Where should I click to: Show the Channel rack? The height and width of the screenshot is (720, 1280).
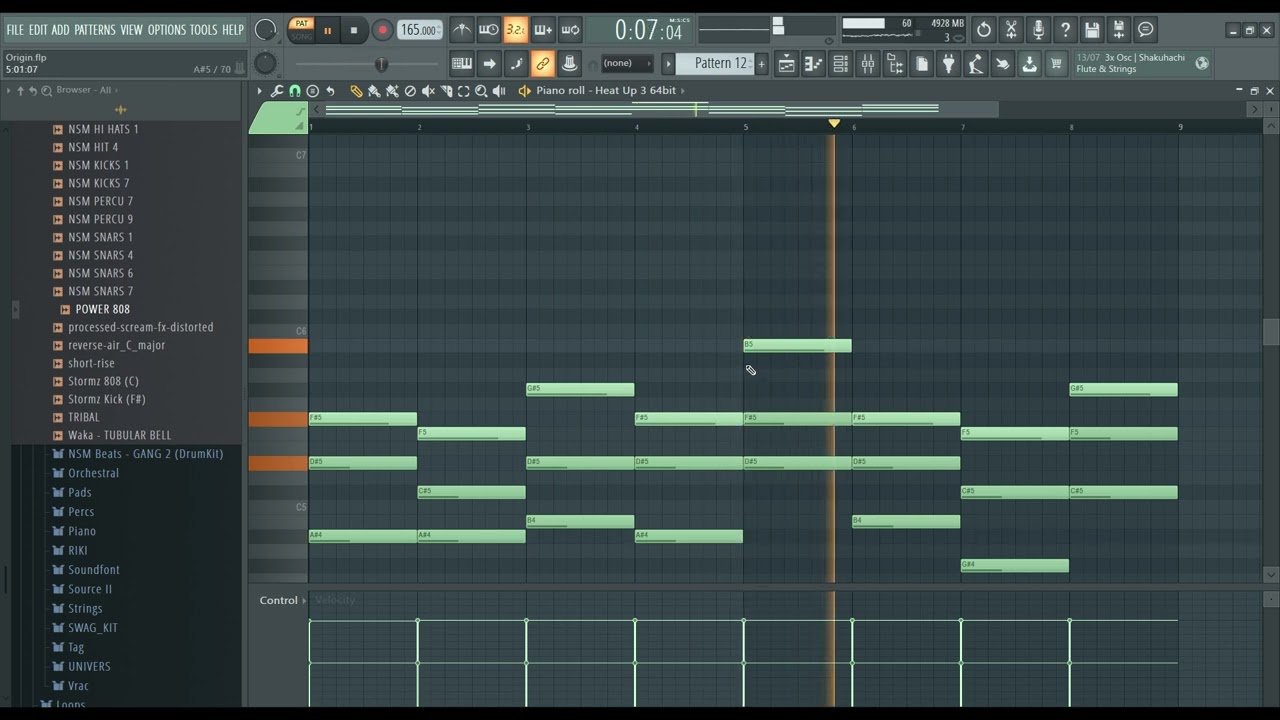[x=841, y=64]
